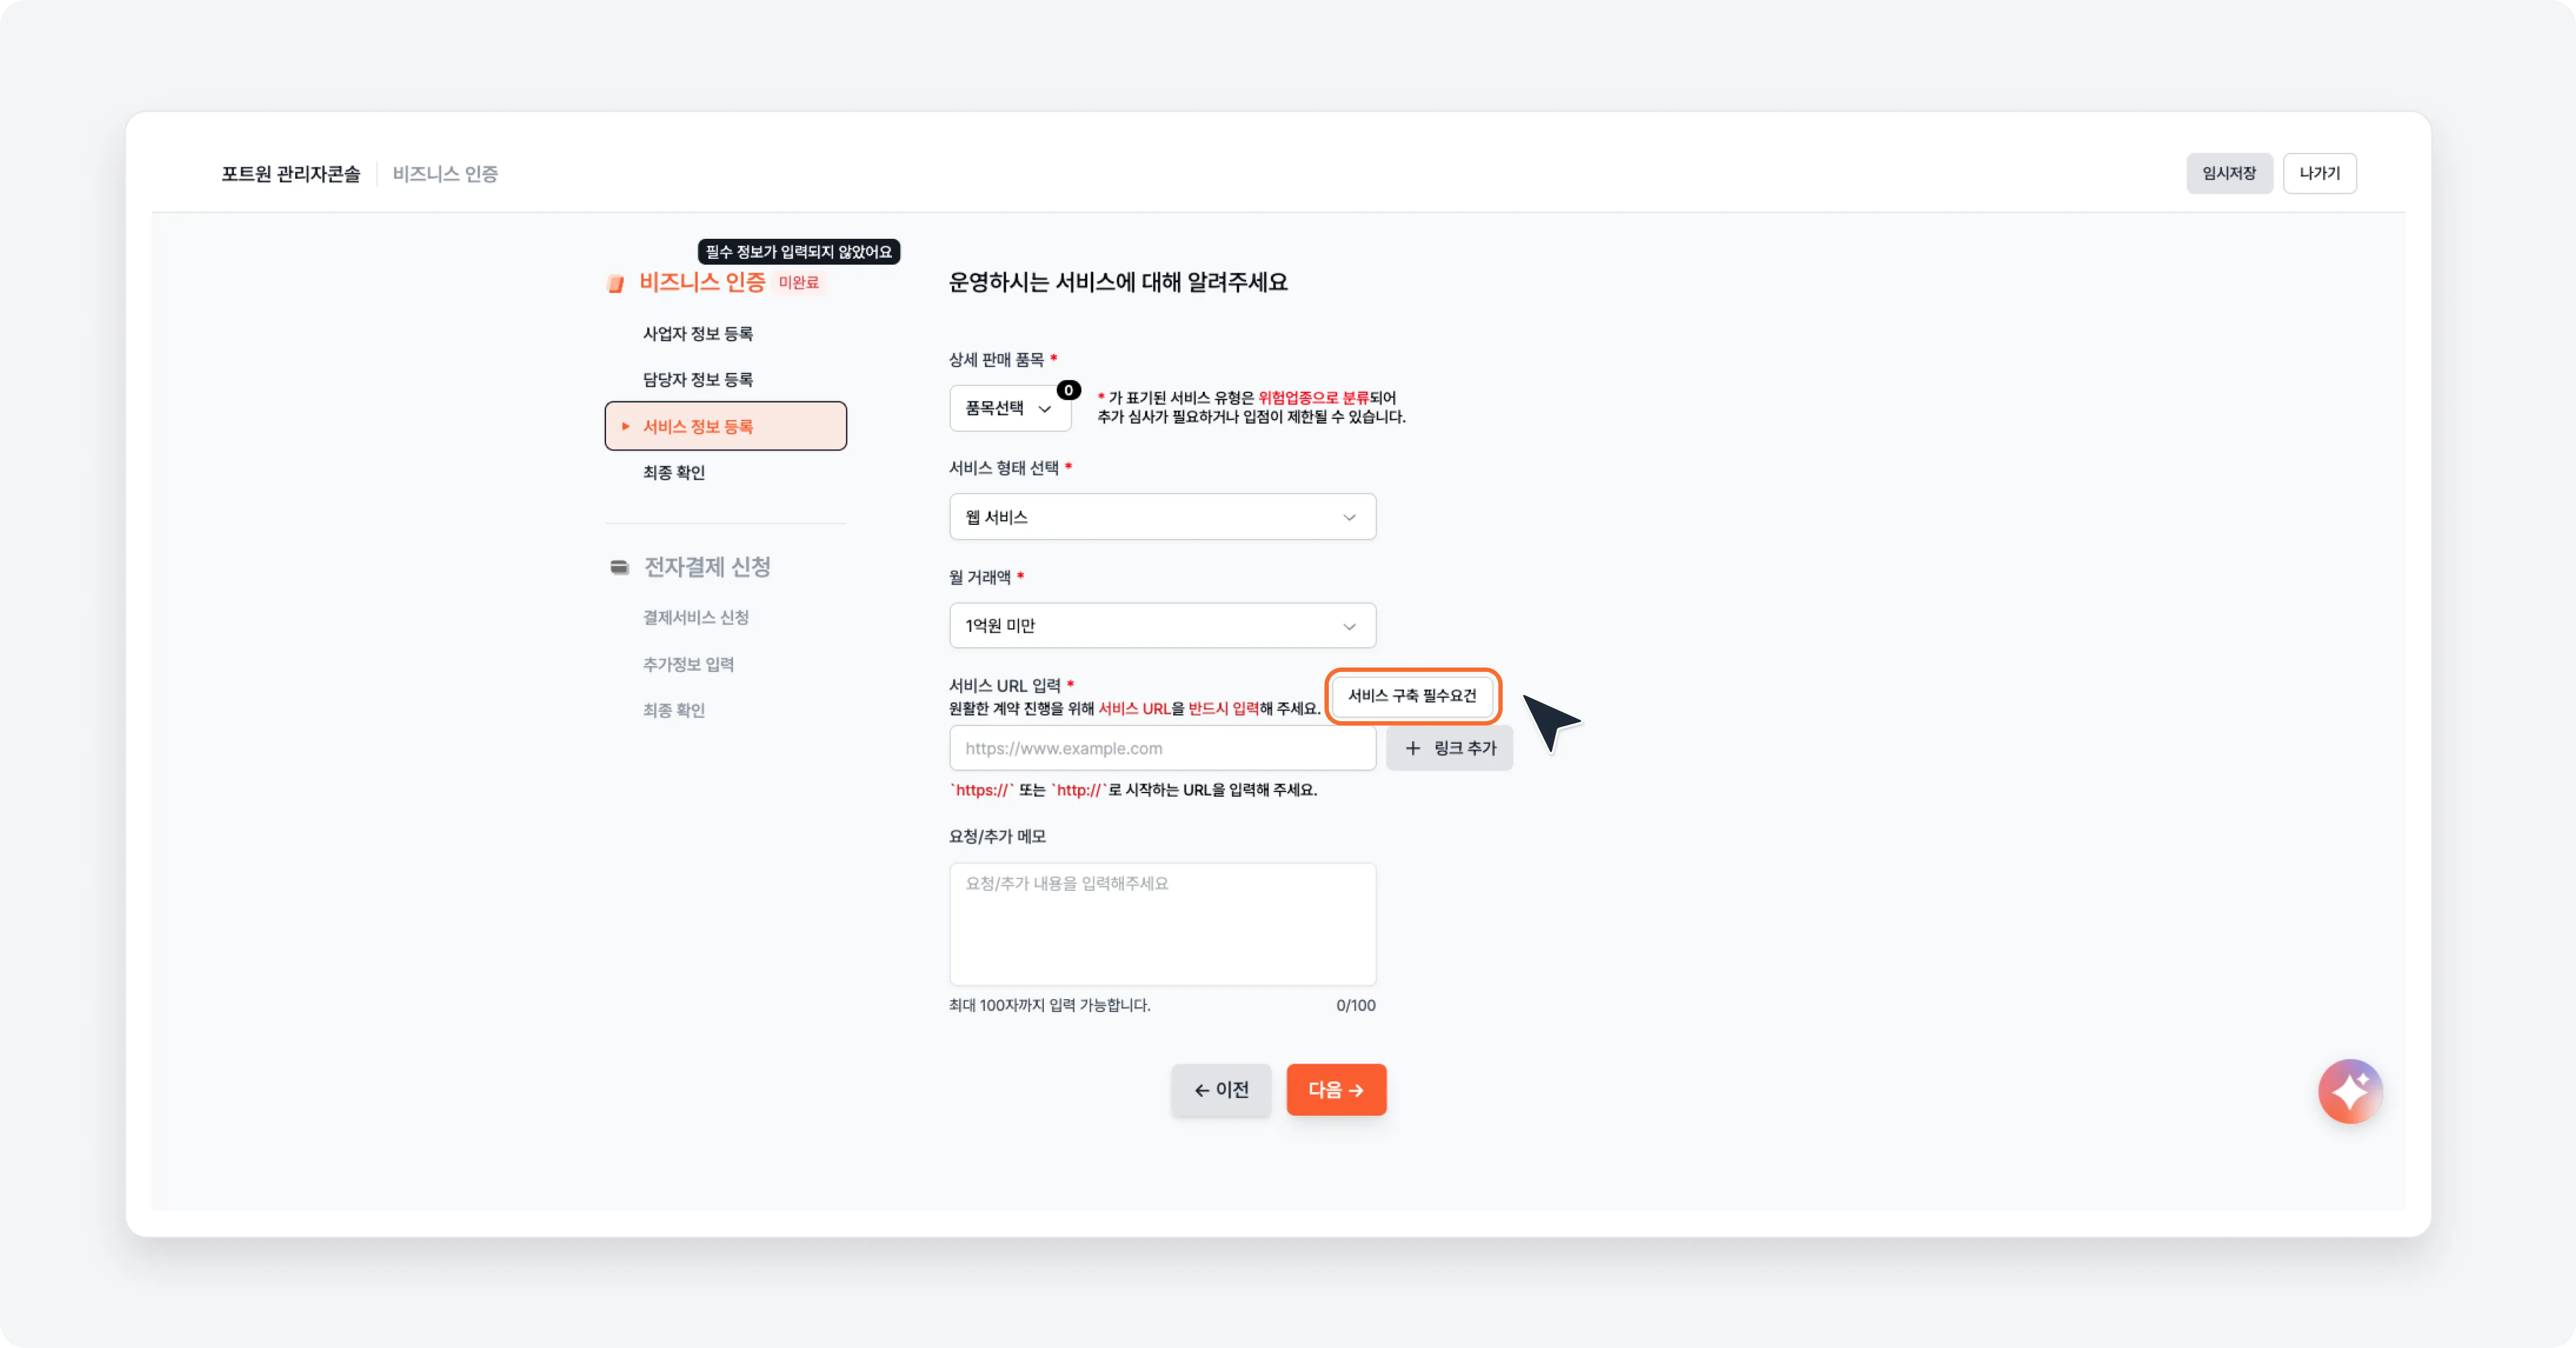Click the 전자결제 신청 card icon

[x=619, y=567]
